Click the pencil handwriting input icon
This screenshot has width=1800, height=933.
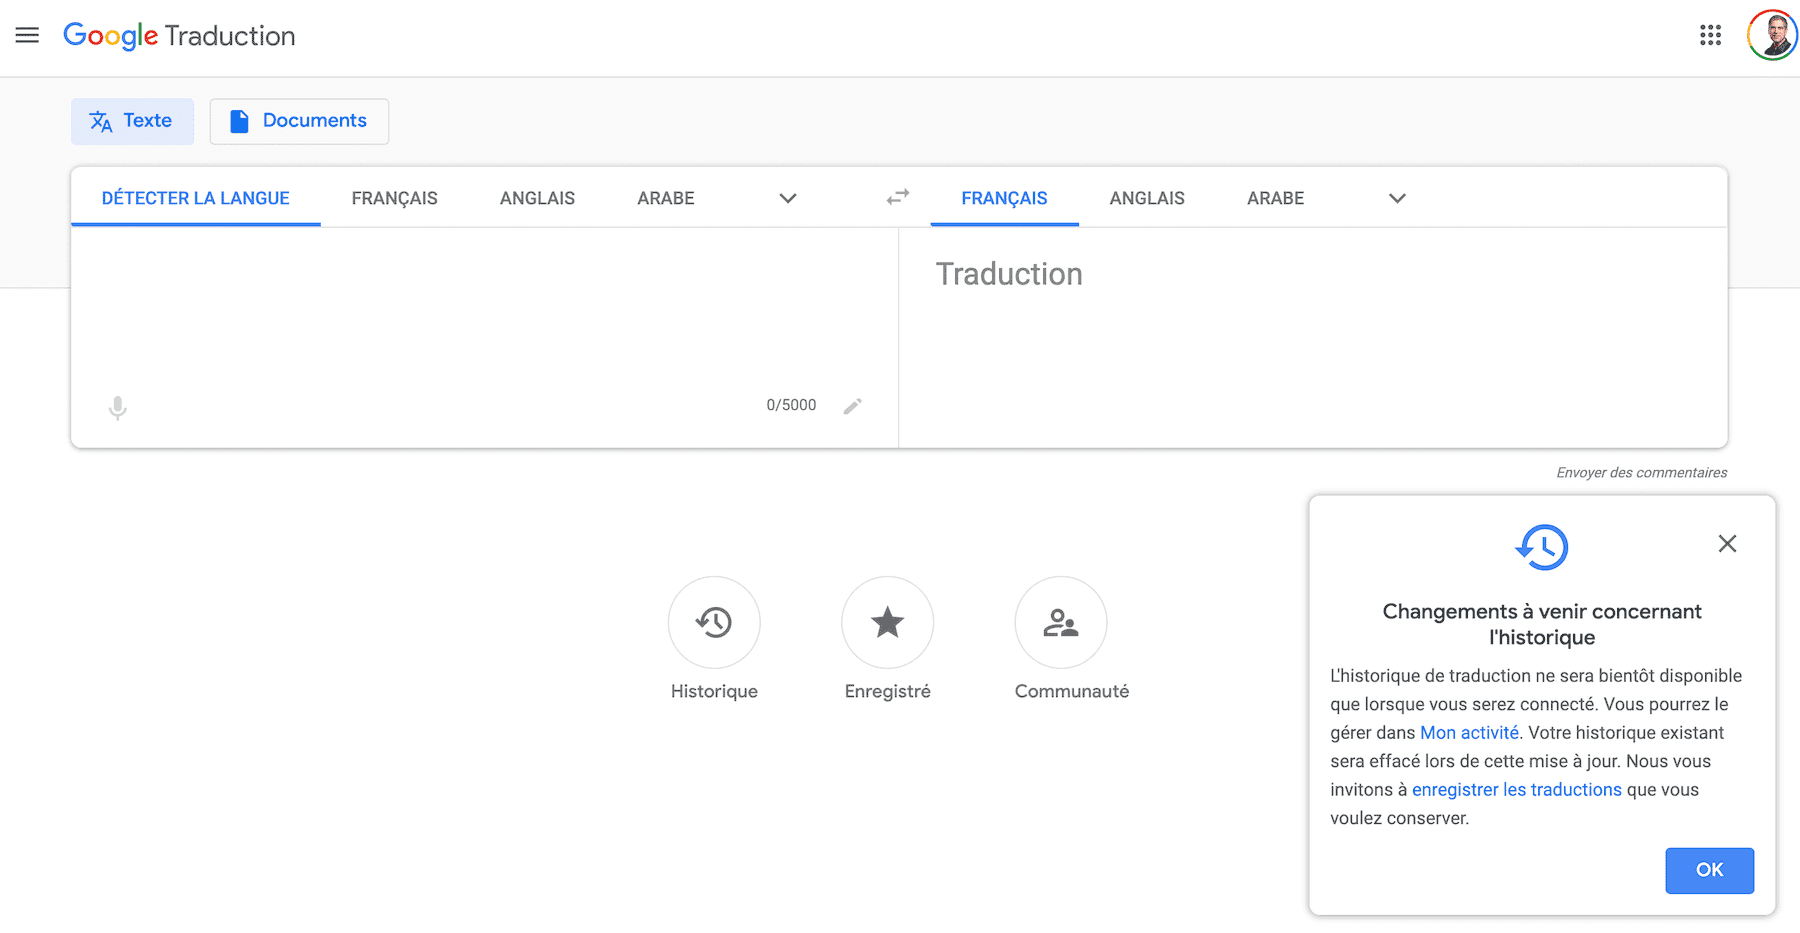click(852, 406)
